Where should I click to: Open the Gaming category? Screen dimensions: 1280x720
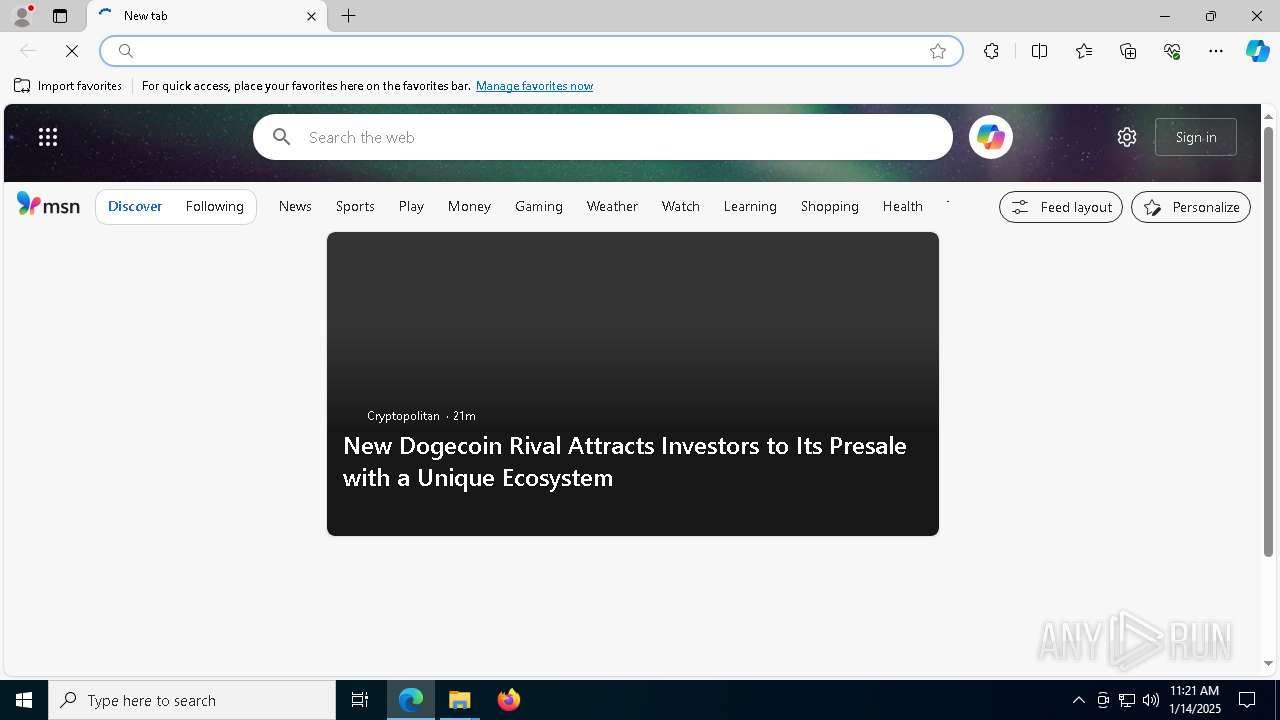pos(539,206)
